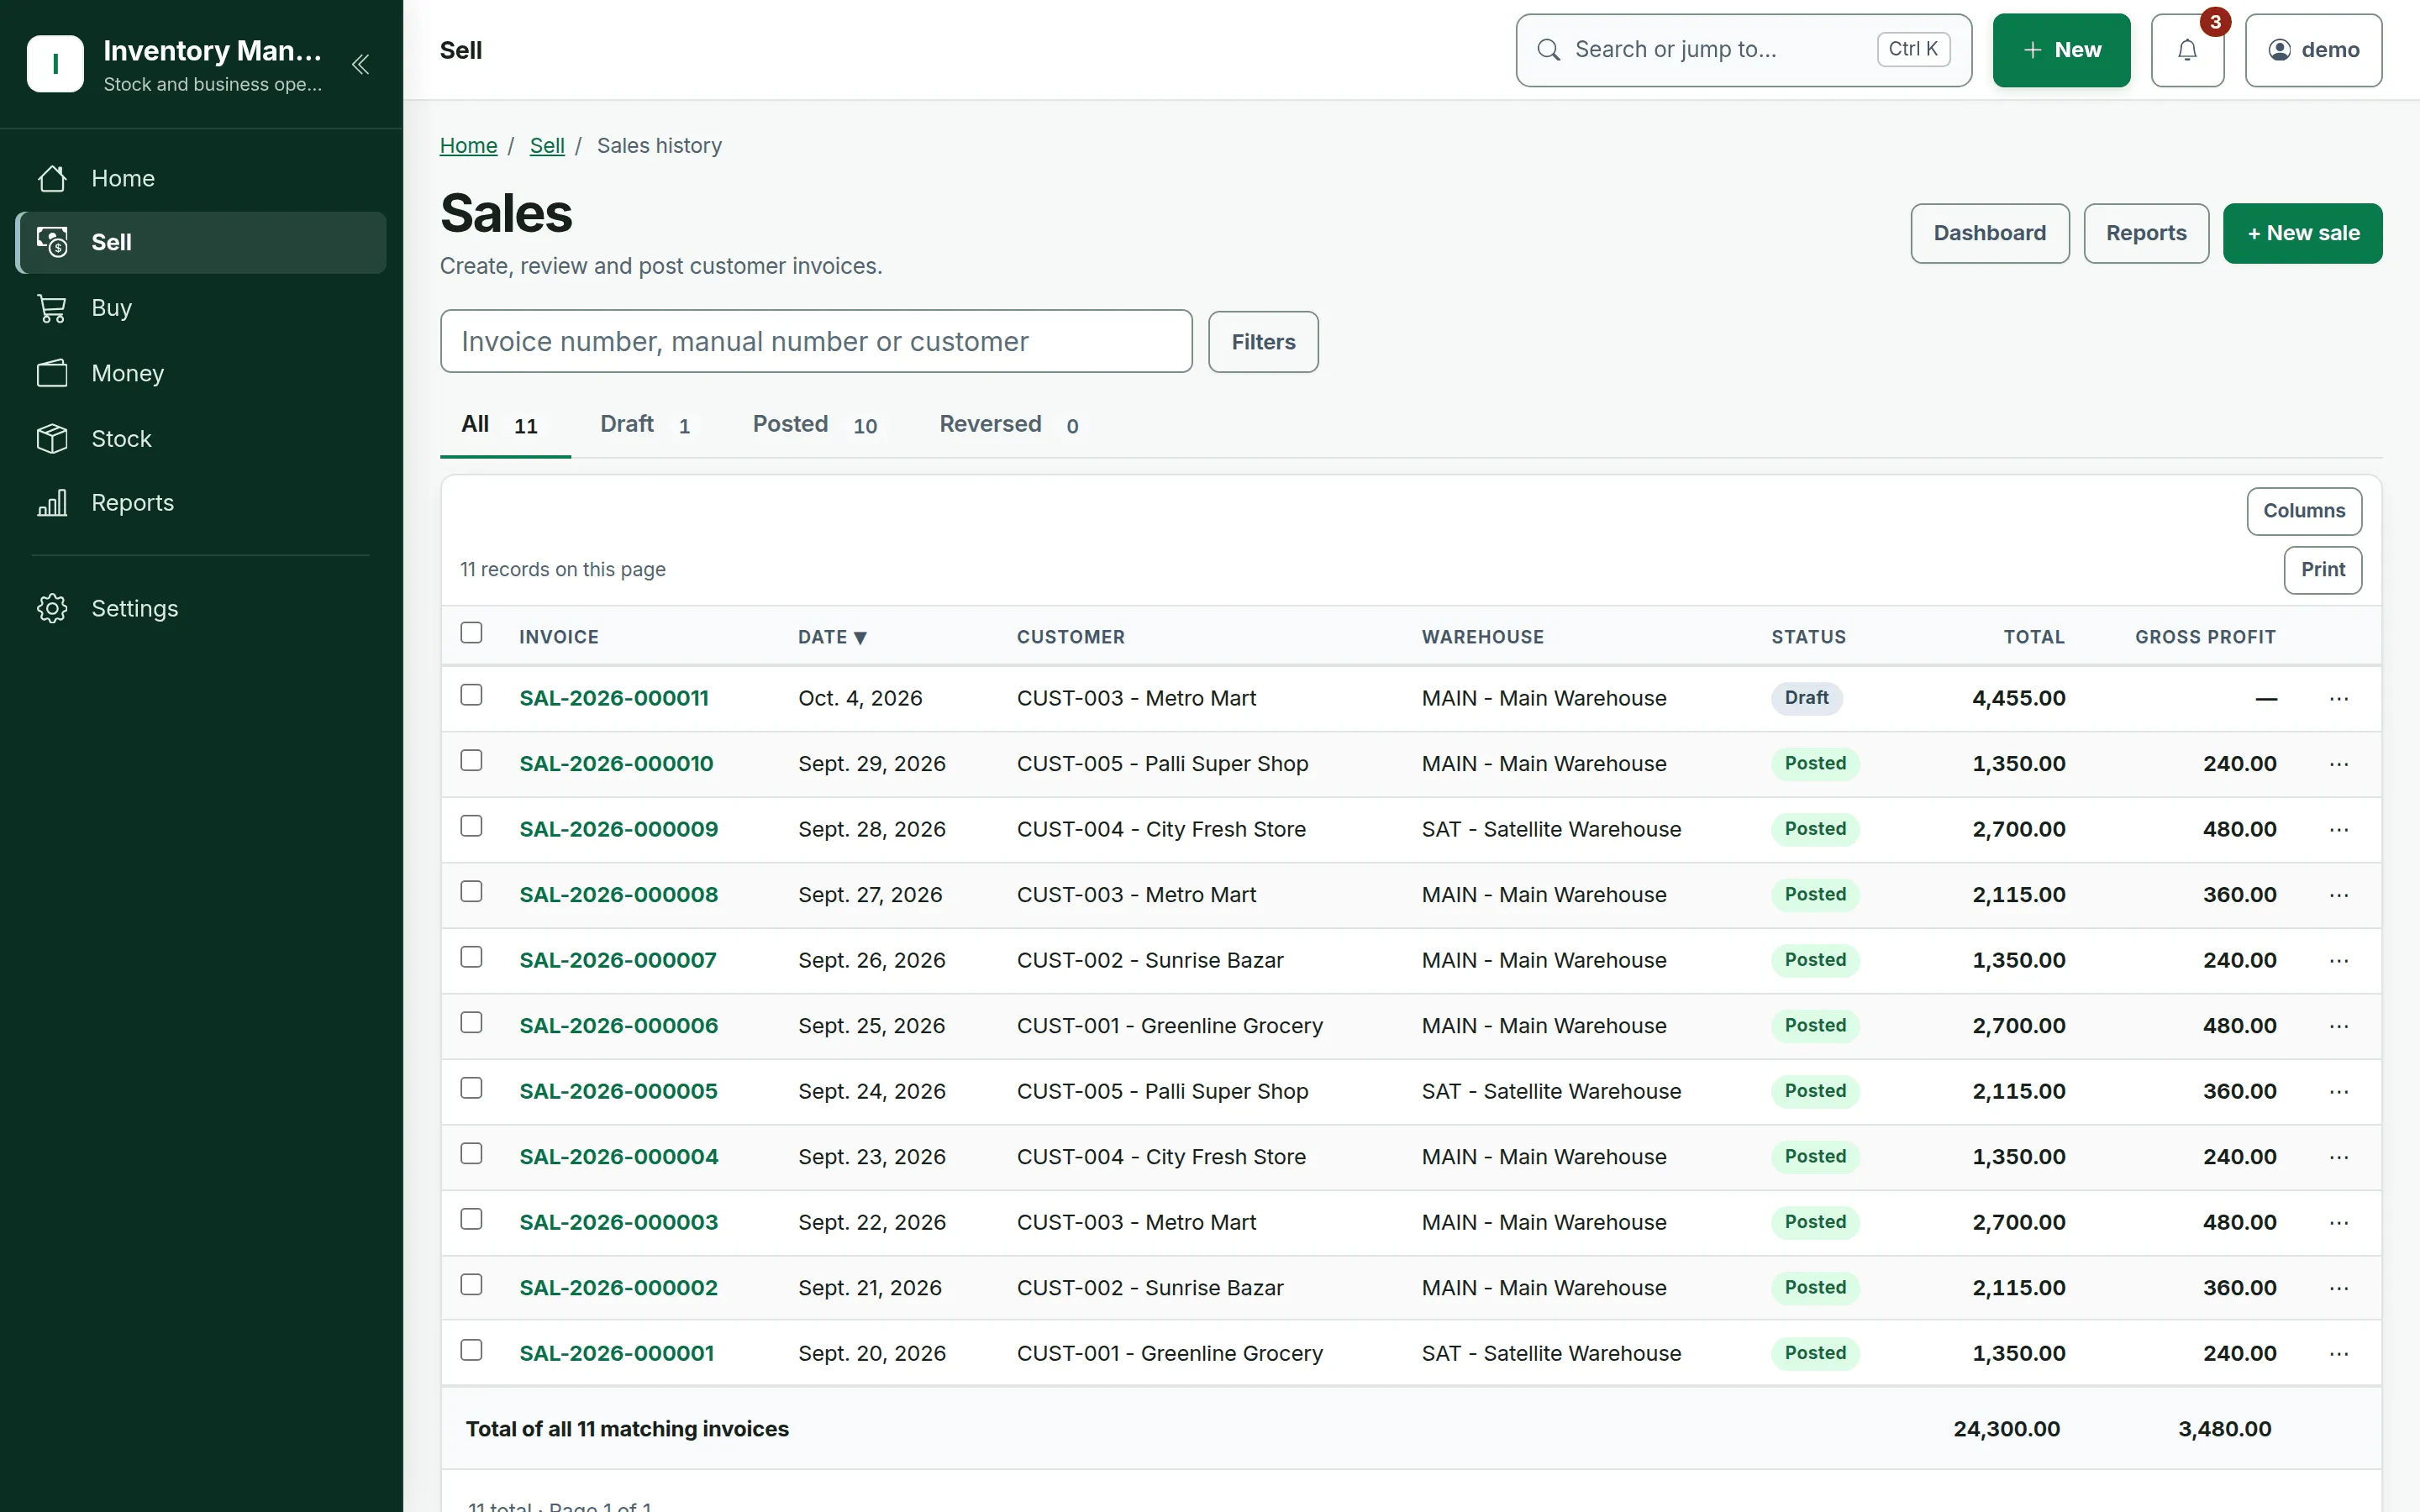Open invoice SAL-2026-000003 link
The height and width of the screenshot is (1512, 2420).
(618, 1223)
